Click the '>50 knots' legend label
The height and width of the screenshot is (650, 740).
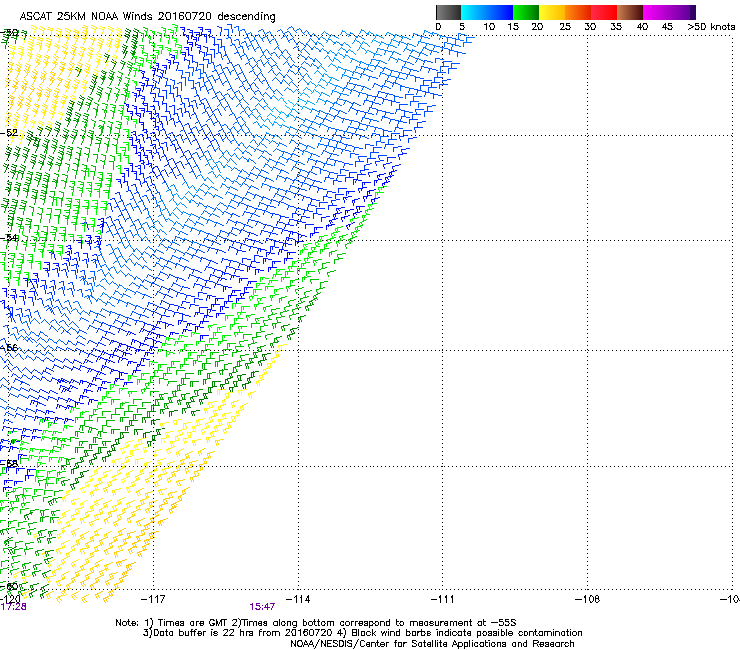[711, 26]
